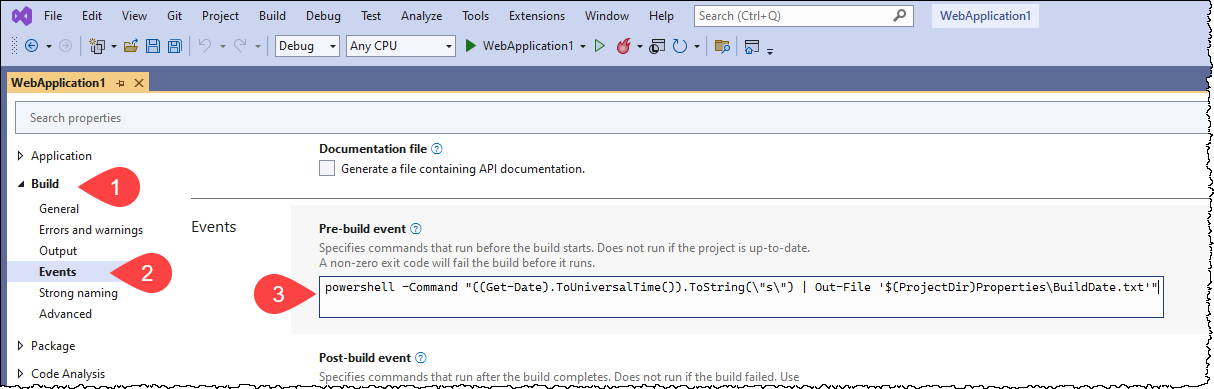Open the back navigation history dropdown
This screenshot has height=389, width=1214.
coord(48,46)
